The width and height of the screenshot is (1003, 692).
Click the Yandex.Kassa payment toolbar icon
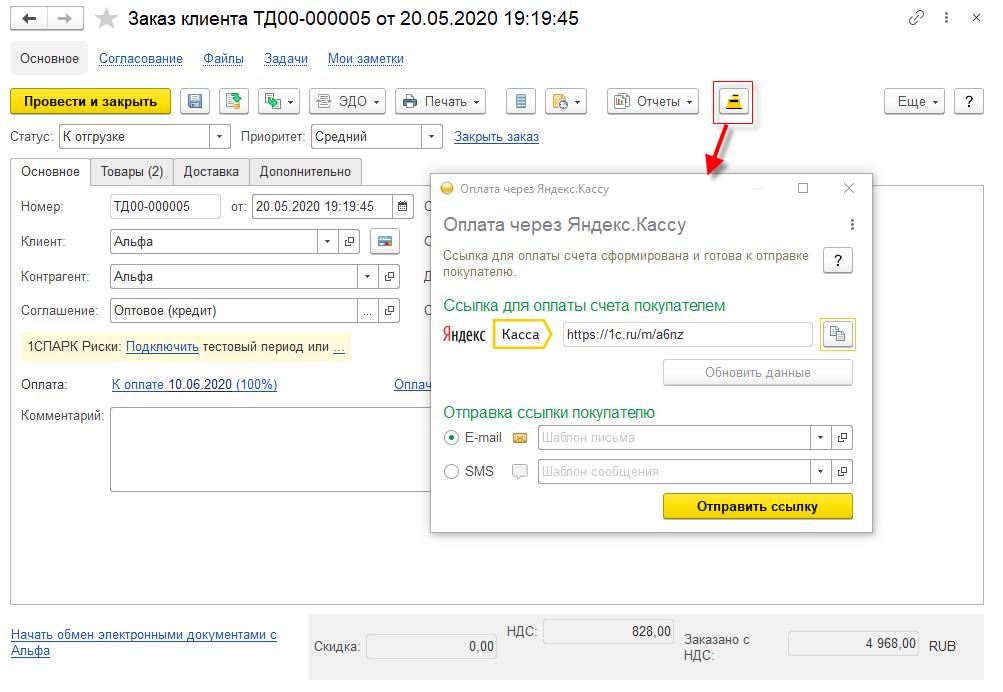point(733,102)
